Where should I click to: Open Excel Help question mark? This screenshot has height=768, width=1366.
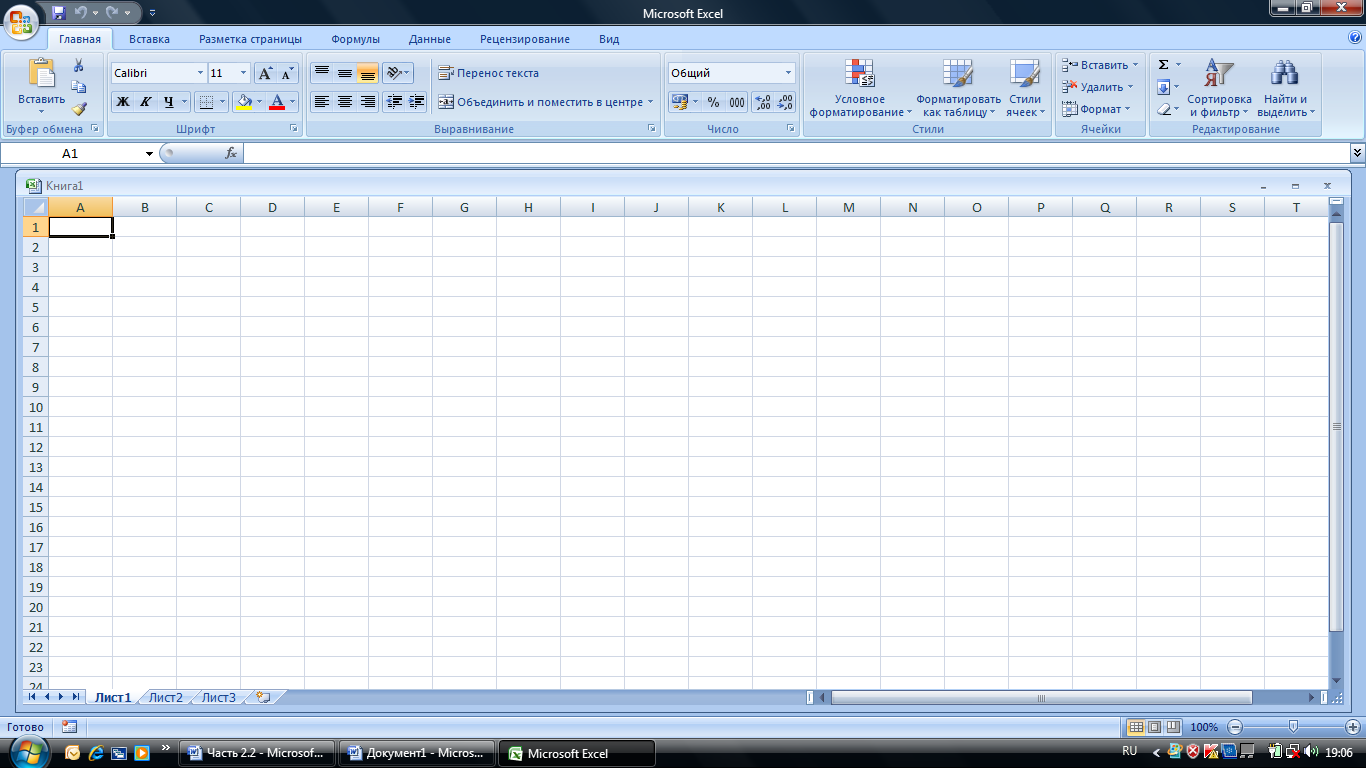click(x=1355, y=38)
